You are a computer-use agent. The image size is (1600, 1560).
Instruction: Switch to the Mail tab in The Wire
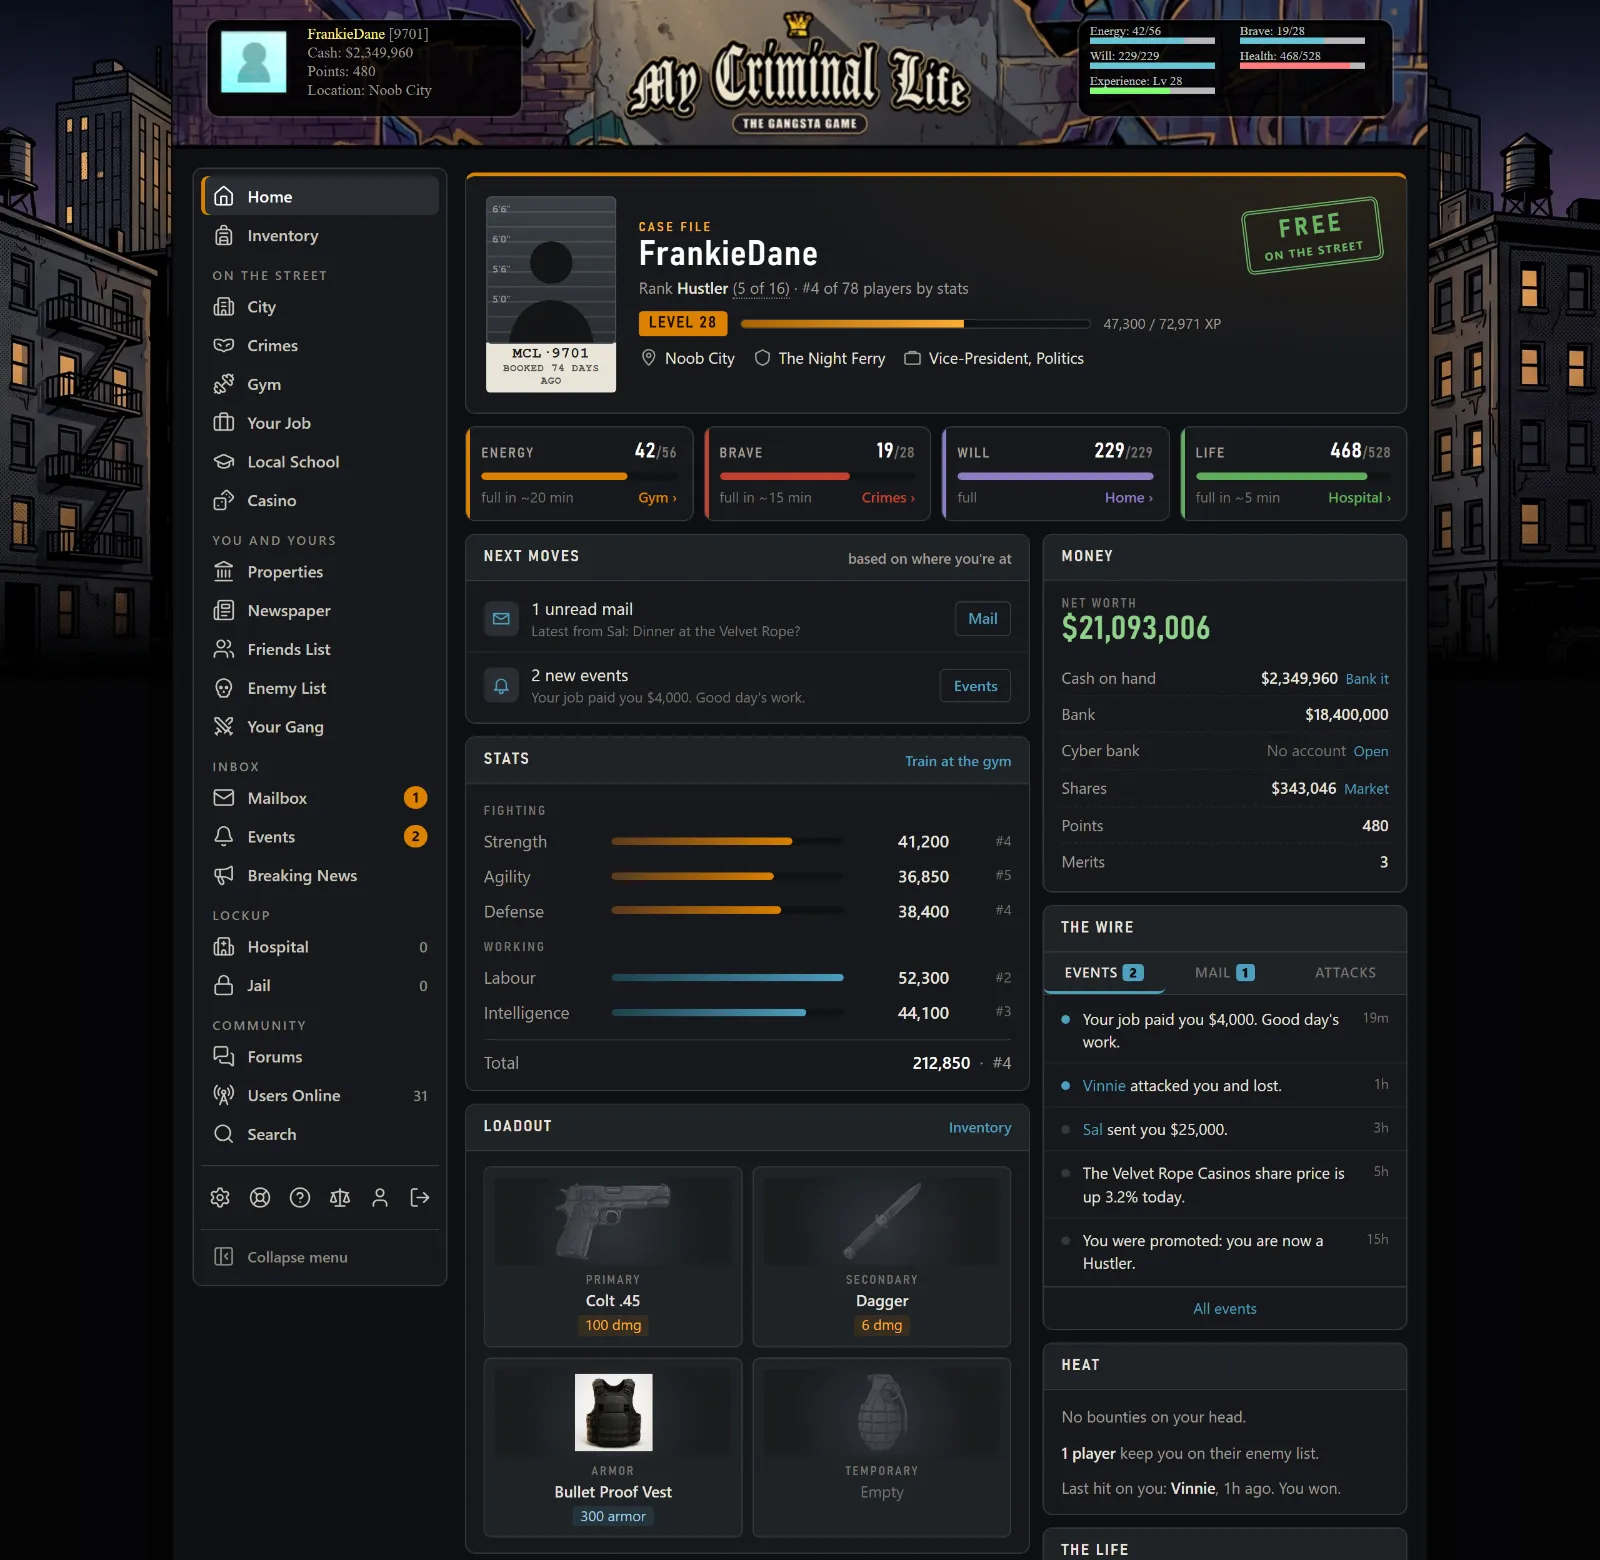(x=1224, y=972)
